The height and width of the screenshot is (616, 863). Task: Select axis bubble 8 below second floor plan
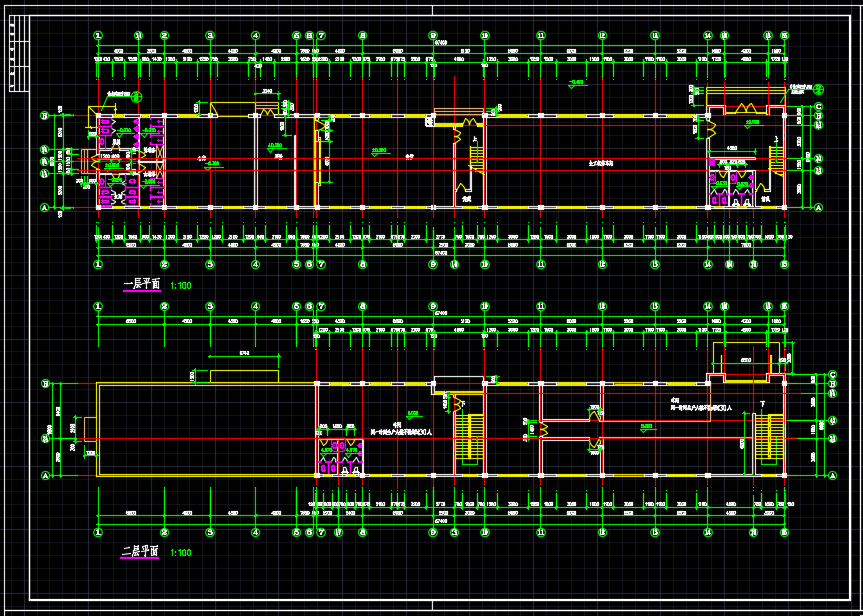(362, 532)
